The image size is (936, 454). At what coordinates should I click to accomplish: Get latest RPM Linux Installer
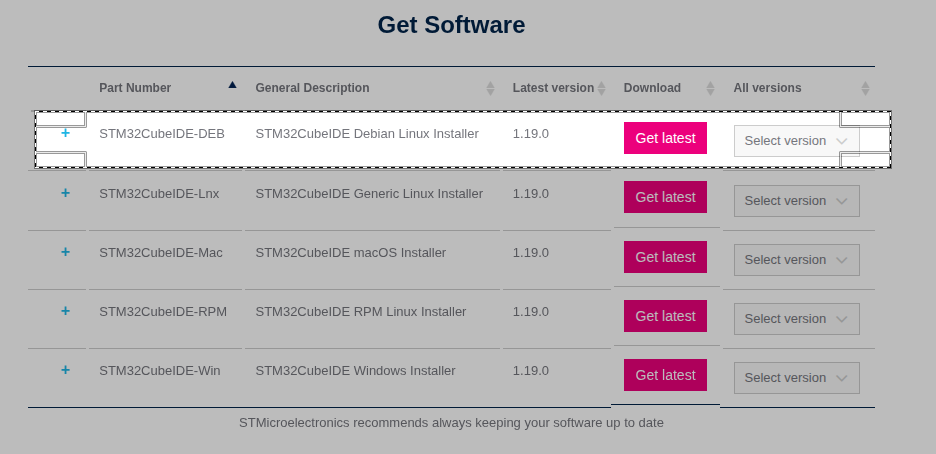[x=665, y=316]
